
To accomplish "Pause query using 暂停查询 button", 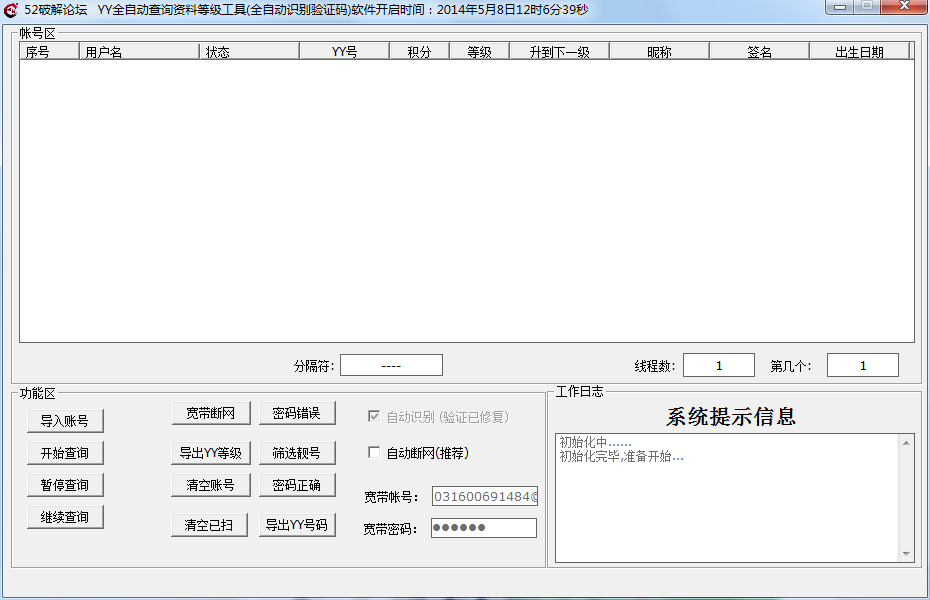I will click(x=65, y=485).
